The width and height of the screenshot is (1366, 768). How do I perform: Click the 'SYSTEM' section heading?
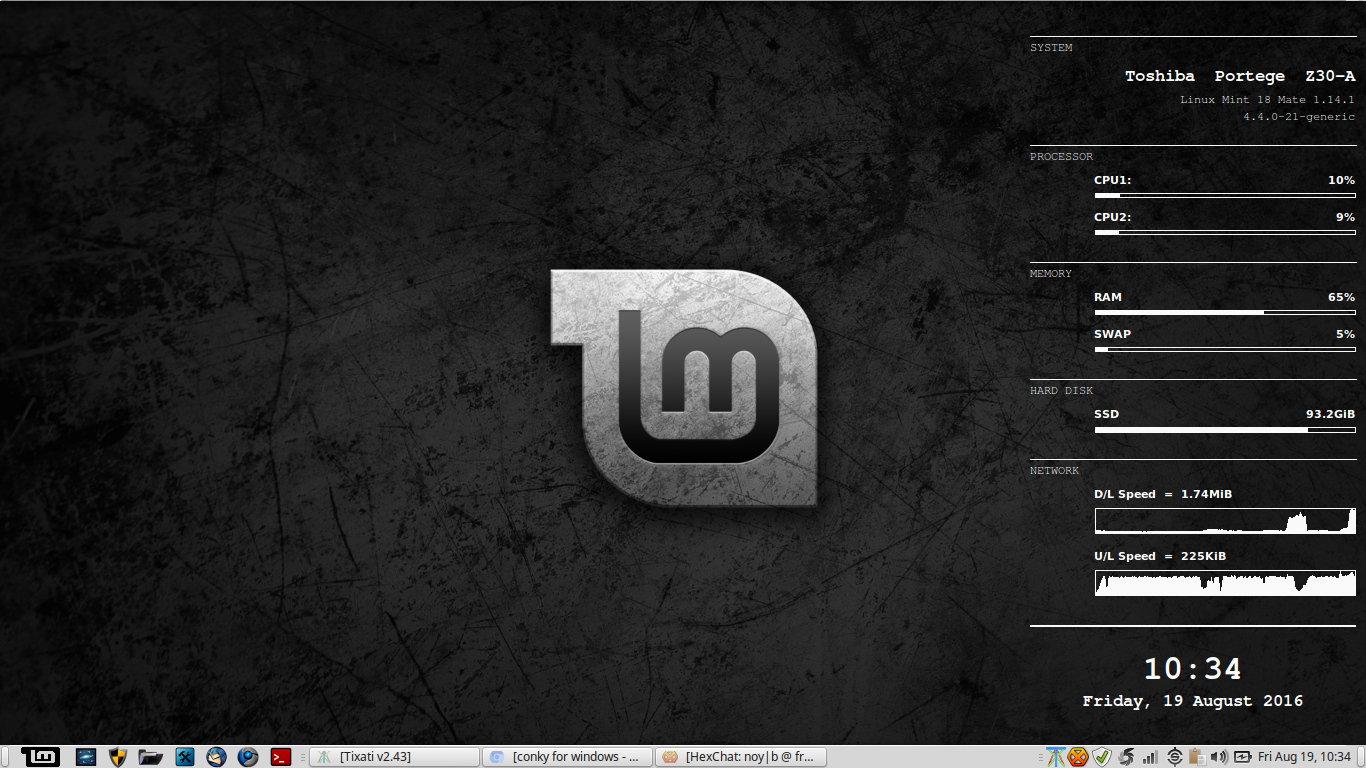click(1051, 47)
